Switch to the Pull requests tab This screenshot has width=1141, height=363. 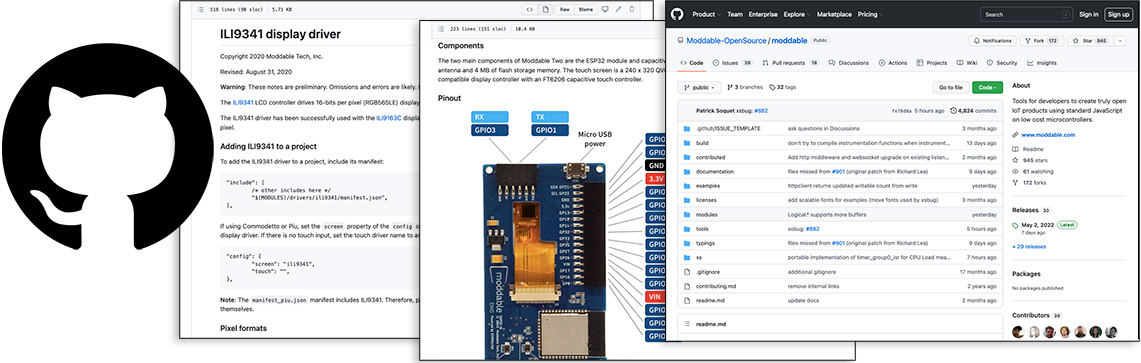(790, 63)
